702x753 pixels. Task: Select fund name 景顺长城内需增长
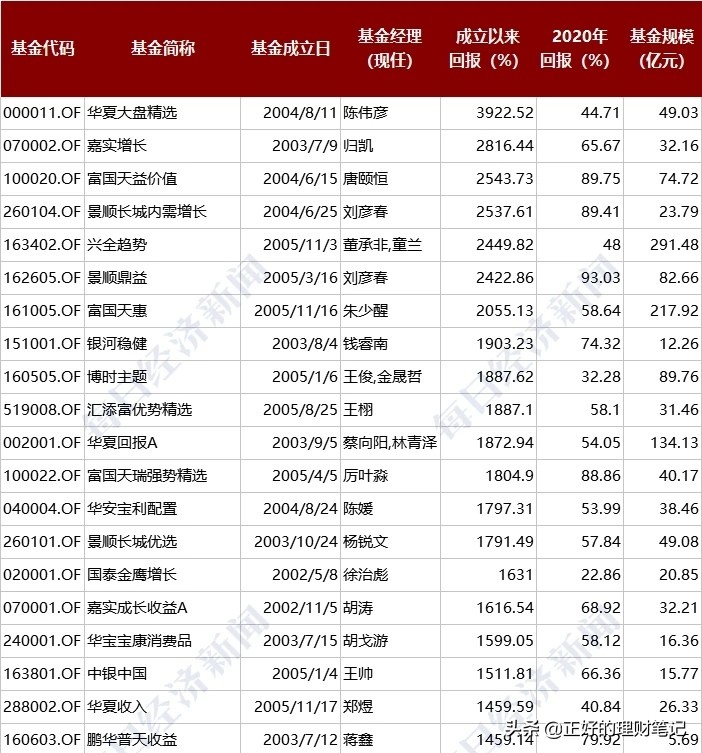click(x=147, y=212)
